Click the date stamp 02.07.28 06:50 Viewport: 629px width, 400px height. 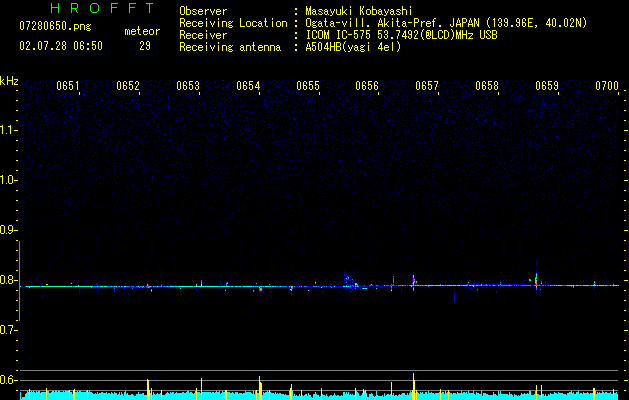[61, 46]
